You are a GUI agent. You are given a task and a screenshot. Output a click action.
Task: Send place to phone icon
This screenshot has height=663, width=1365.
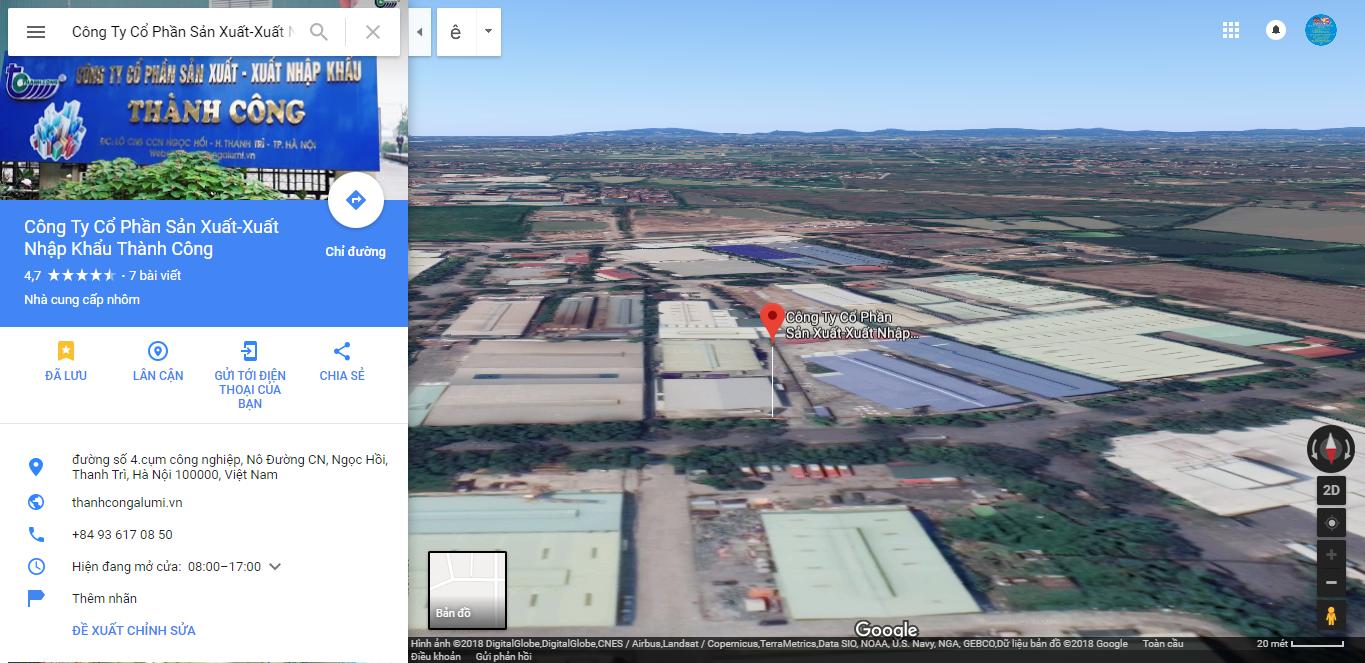tap(250, 351)
